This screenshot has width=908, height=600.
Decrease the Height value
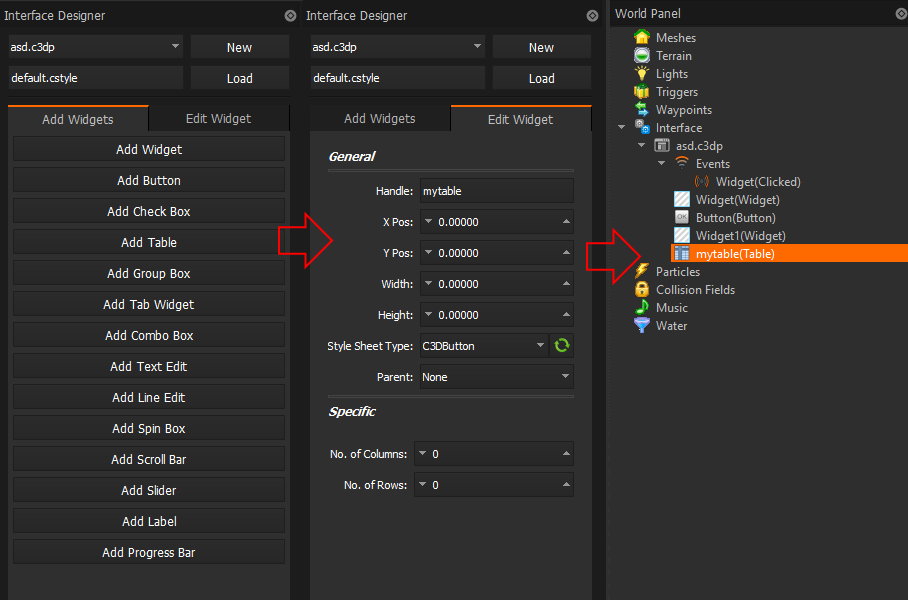(429, 314)
